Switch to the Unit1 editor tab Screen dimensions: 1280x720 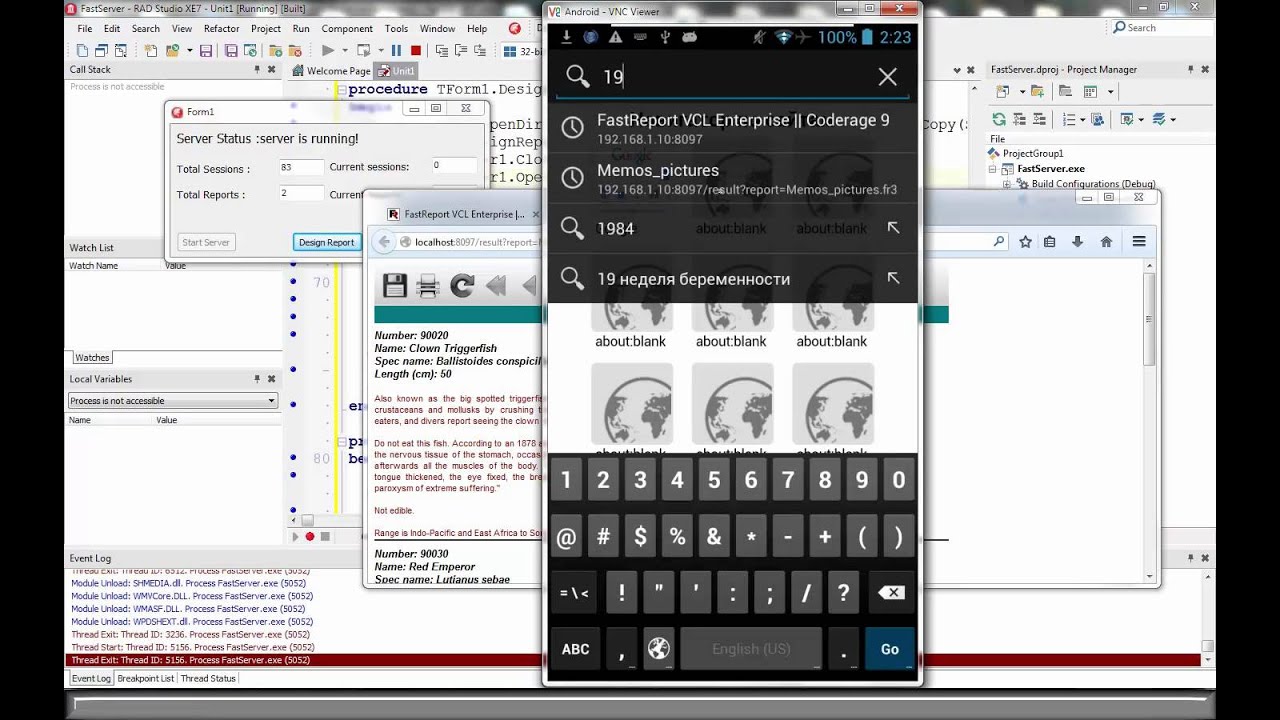click(396, 71)
